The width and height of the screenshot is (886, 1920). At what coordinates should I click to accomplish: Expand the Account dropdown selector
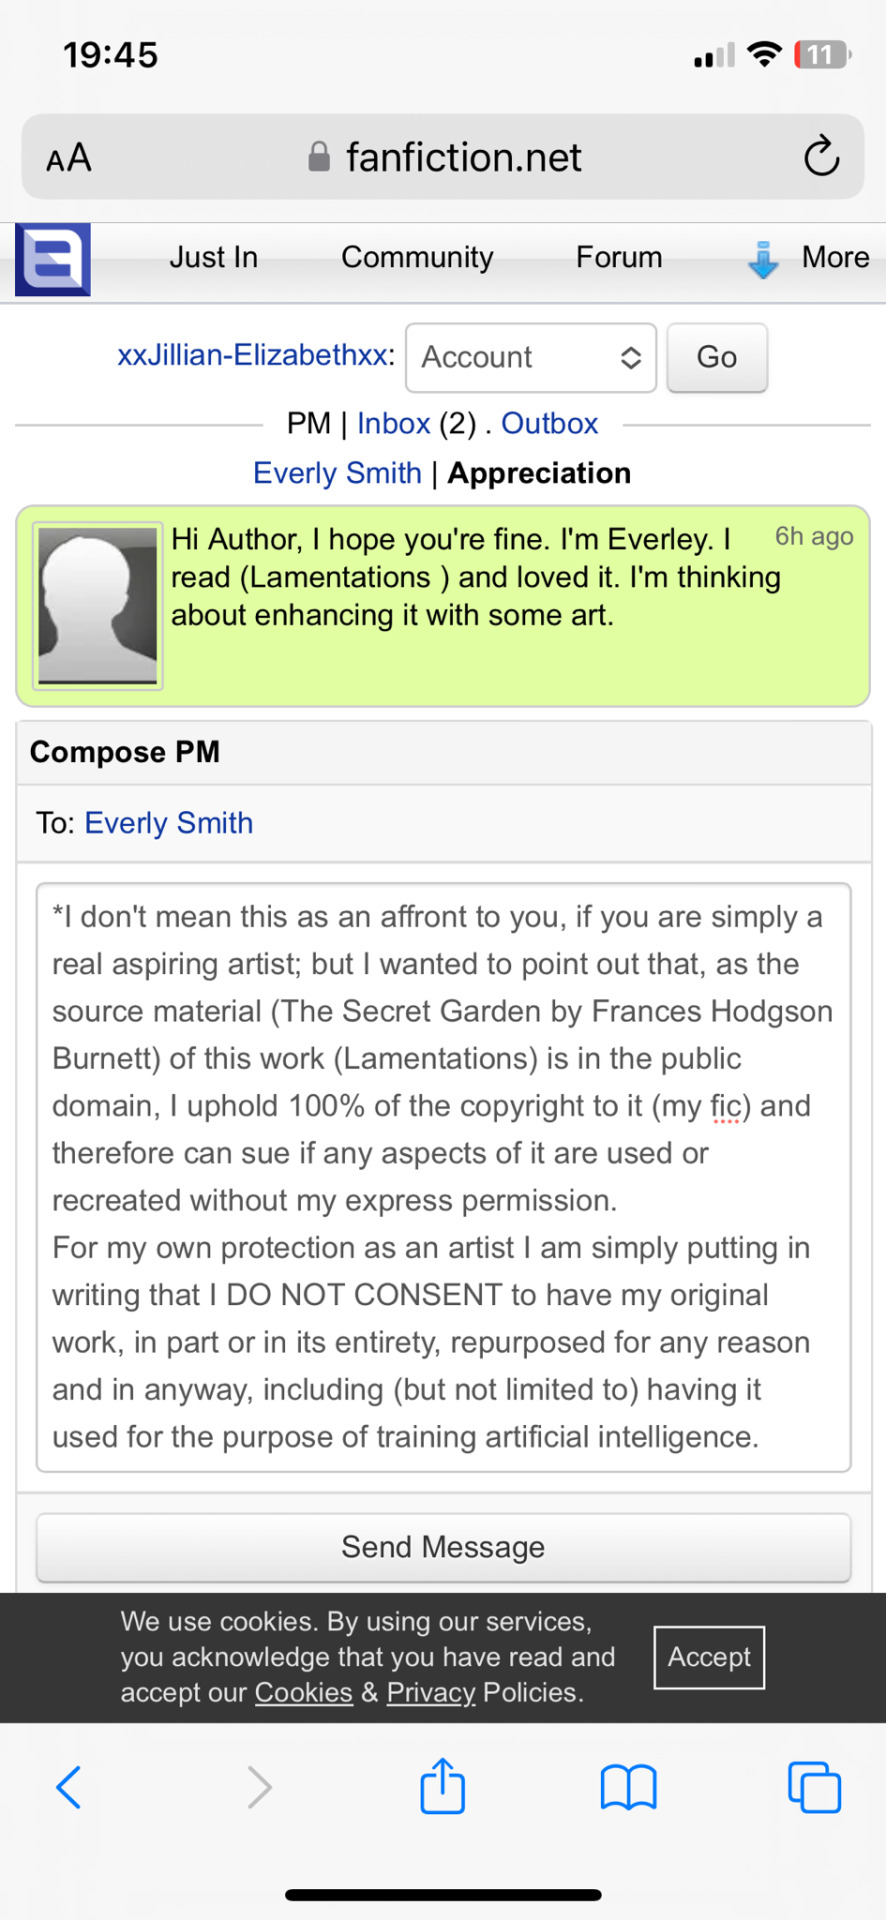tap(531, 357)
